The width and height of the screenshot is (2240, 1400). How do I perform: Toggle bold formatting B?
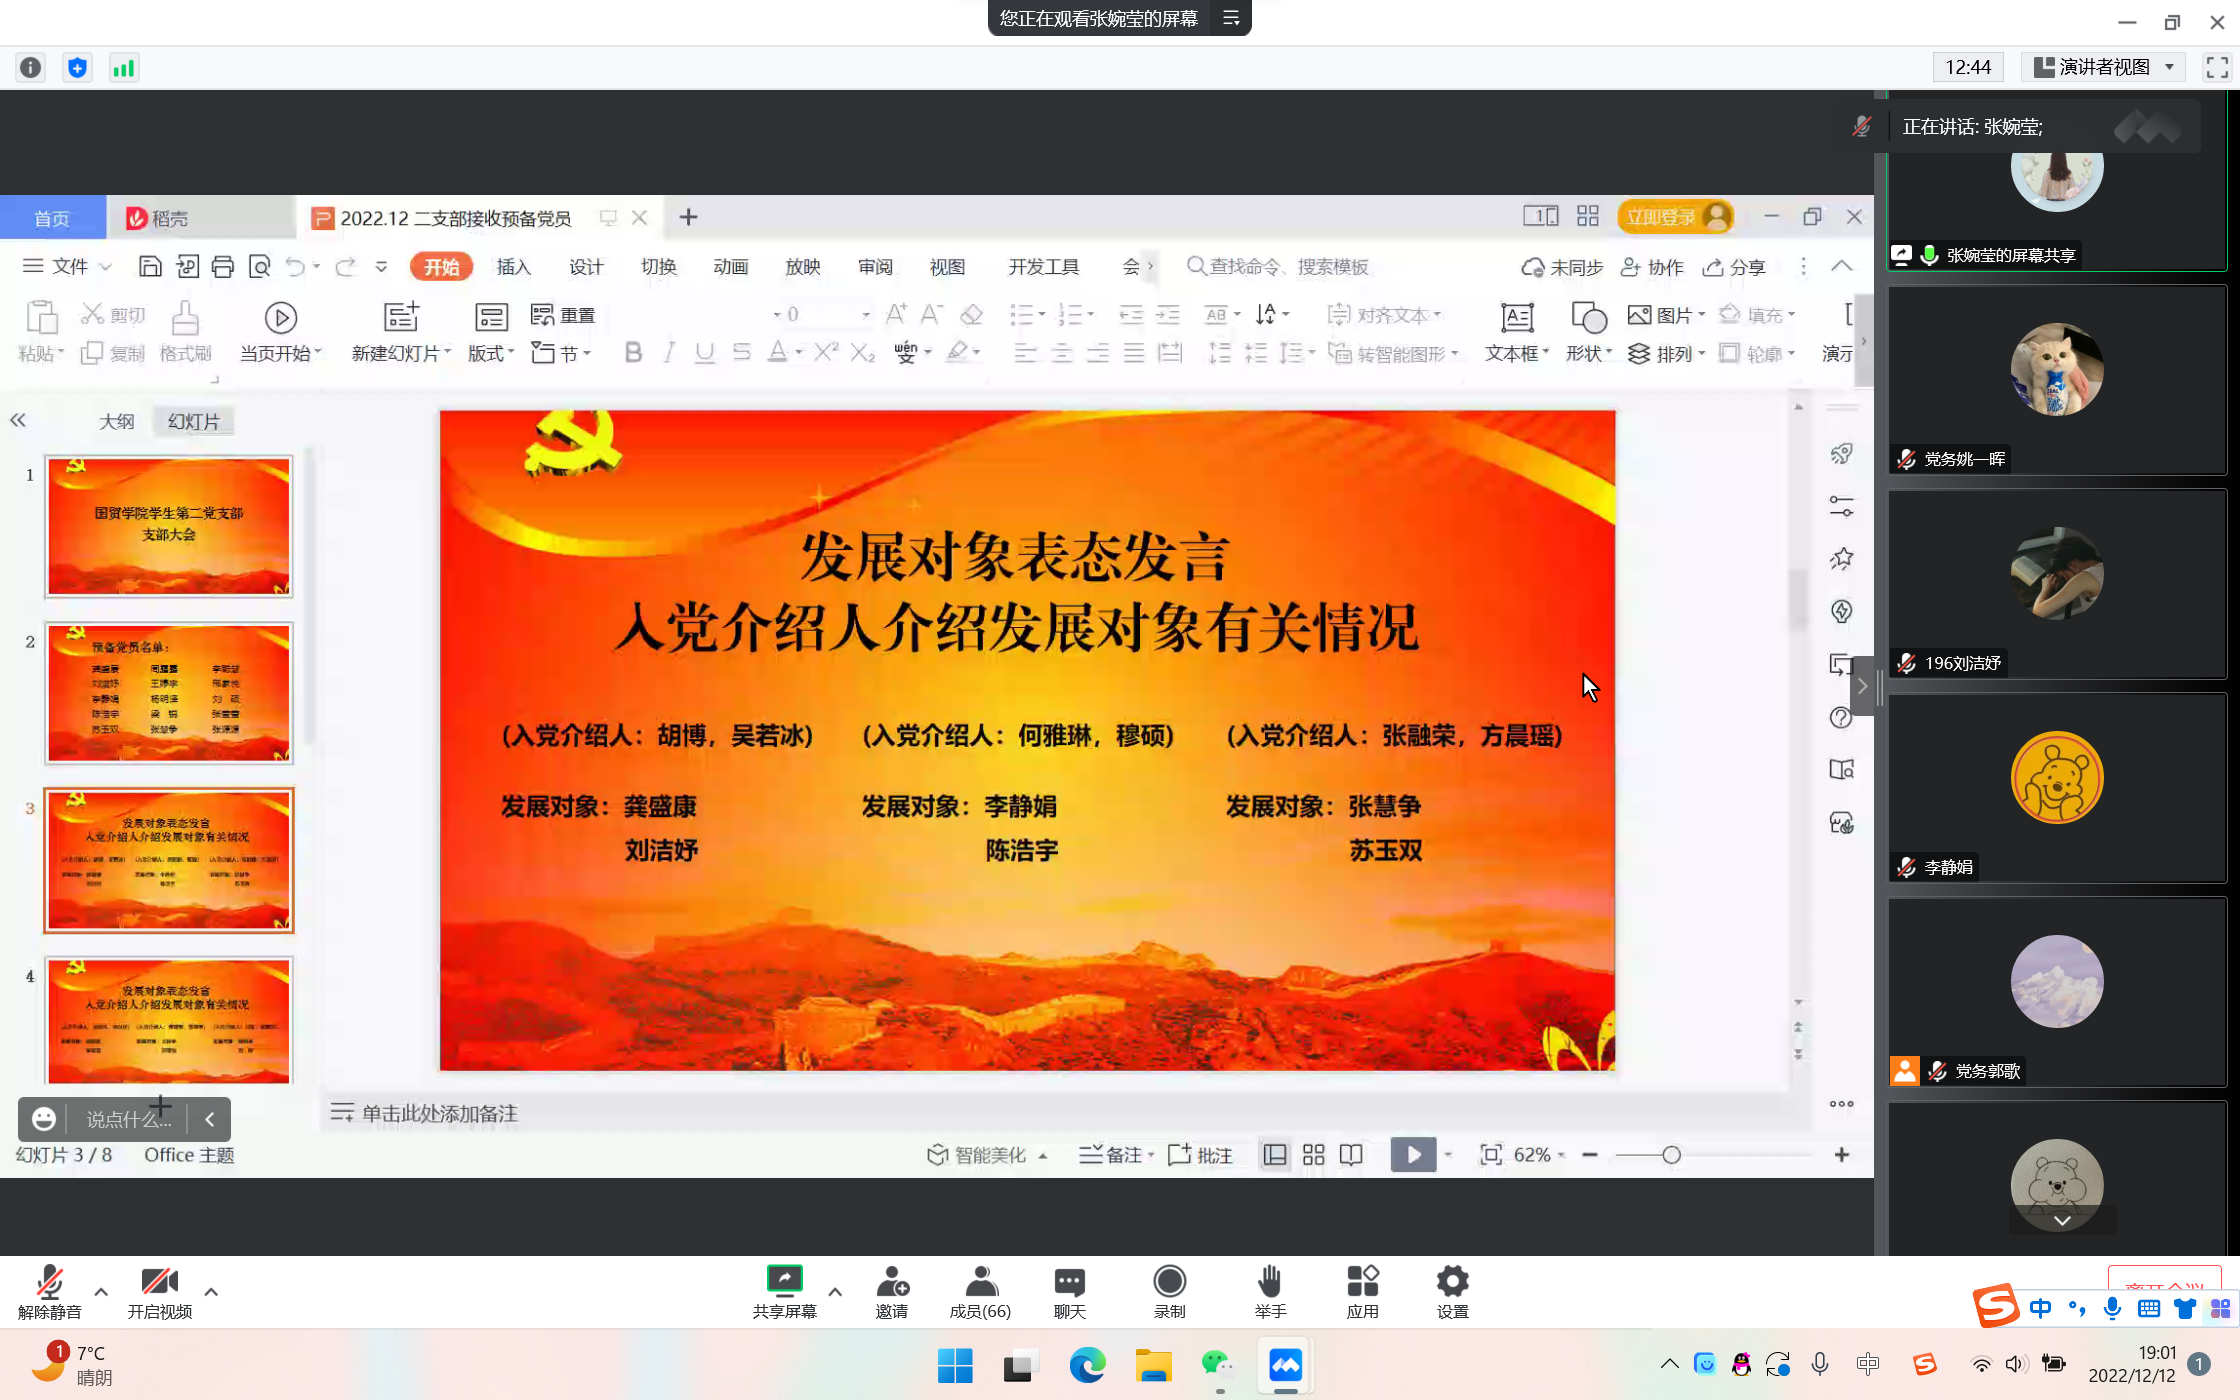click(x=632, y=352)
